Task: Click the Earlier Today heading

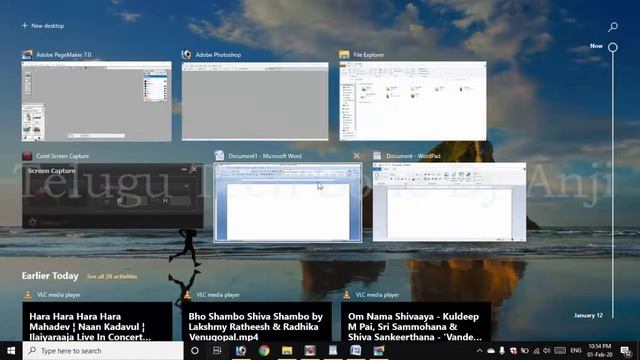Action: 50,276
